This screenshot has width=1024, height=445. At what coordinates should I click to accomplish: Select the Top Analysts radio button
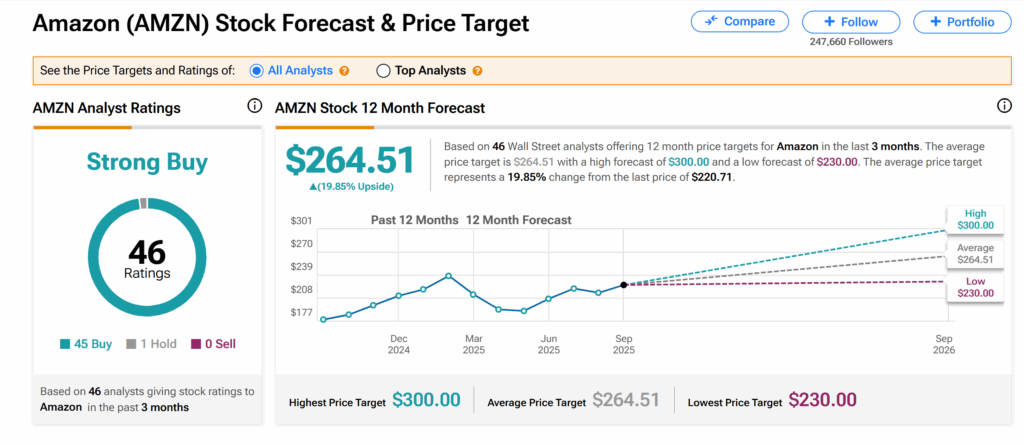click(383, 71)
